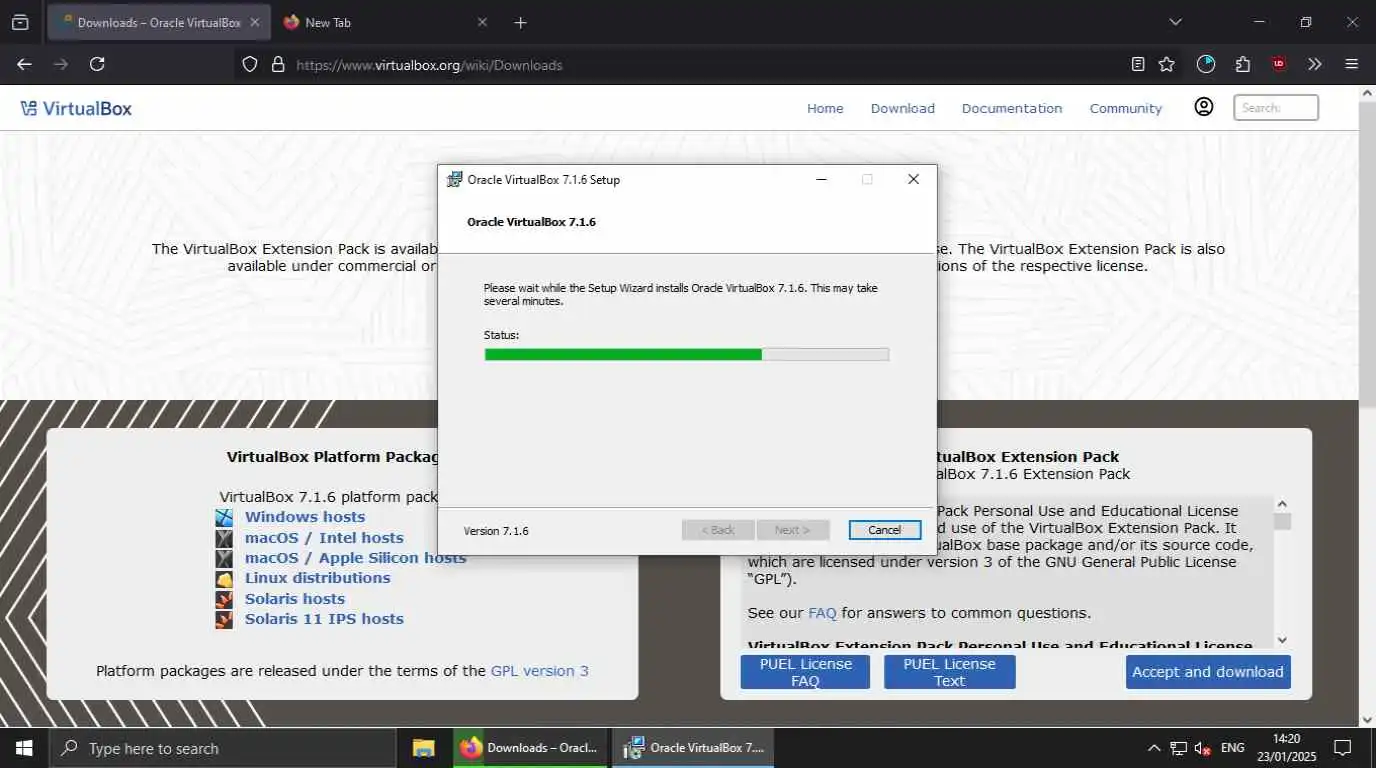Close the Oracle VirtualBox Setup dialog
Screen dimensions: 1376x768
[913, 179]
